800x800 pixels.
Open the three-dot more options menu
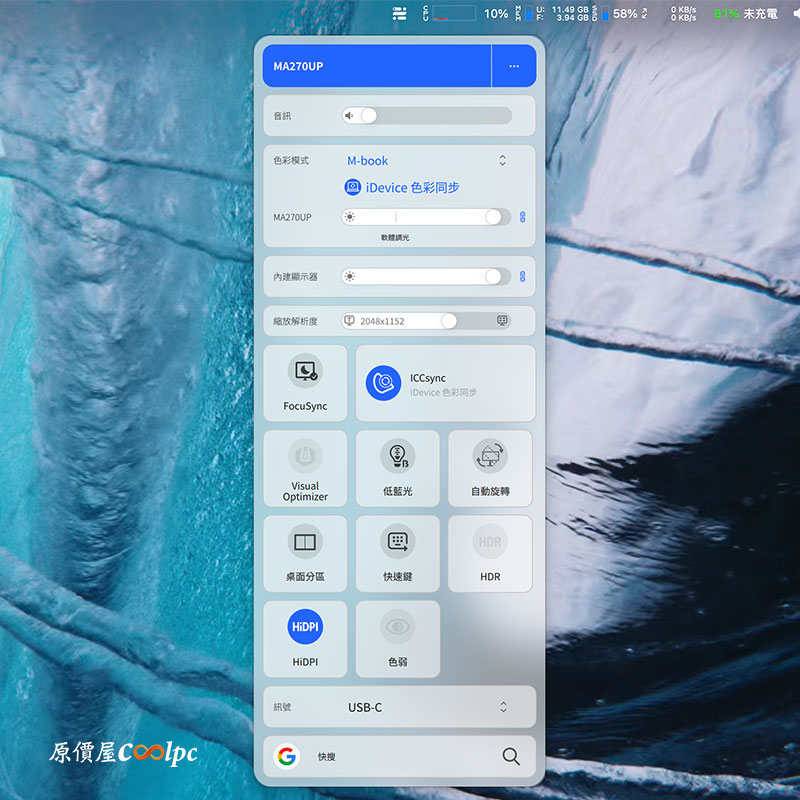[x=514, y=66]
